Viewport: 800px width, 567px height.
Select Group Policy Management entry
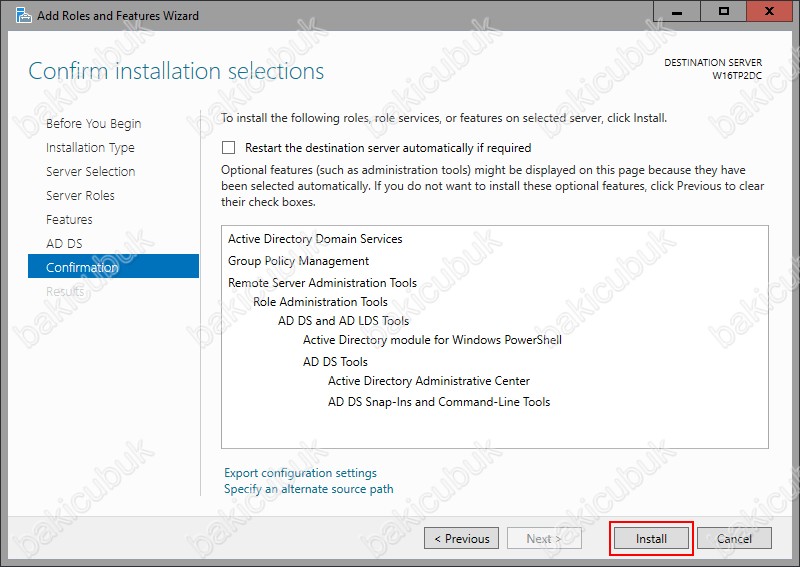click(298, 261)
